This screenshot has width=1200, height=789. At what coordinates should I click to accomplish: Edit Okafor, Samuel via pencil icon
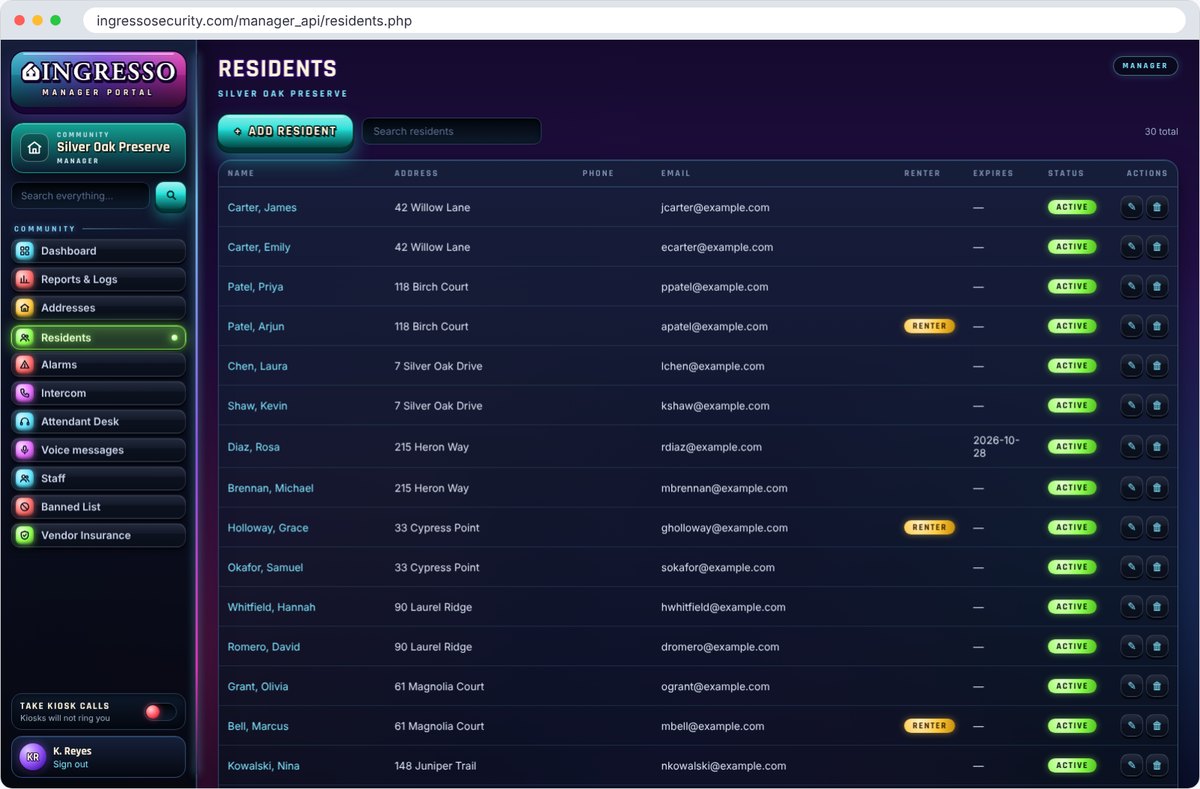tap(1131, 567)
